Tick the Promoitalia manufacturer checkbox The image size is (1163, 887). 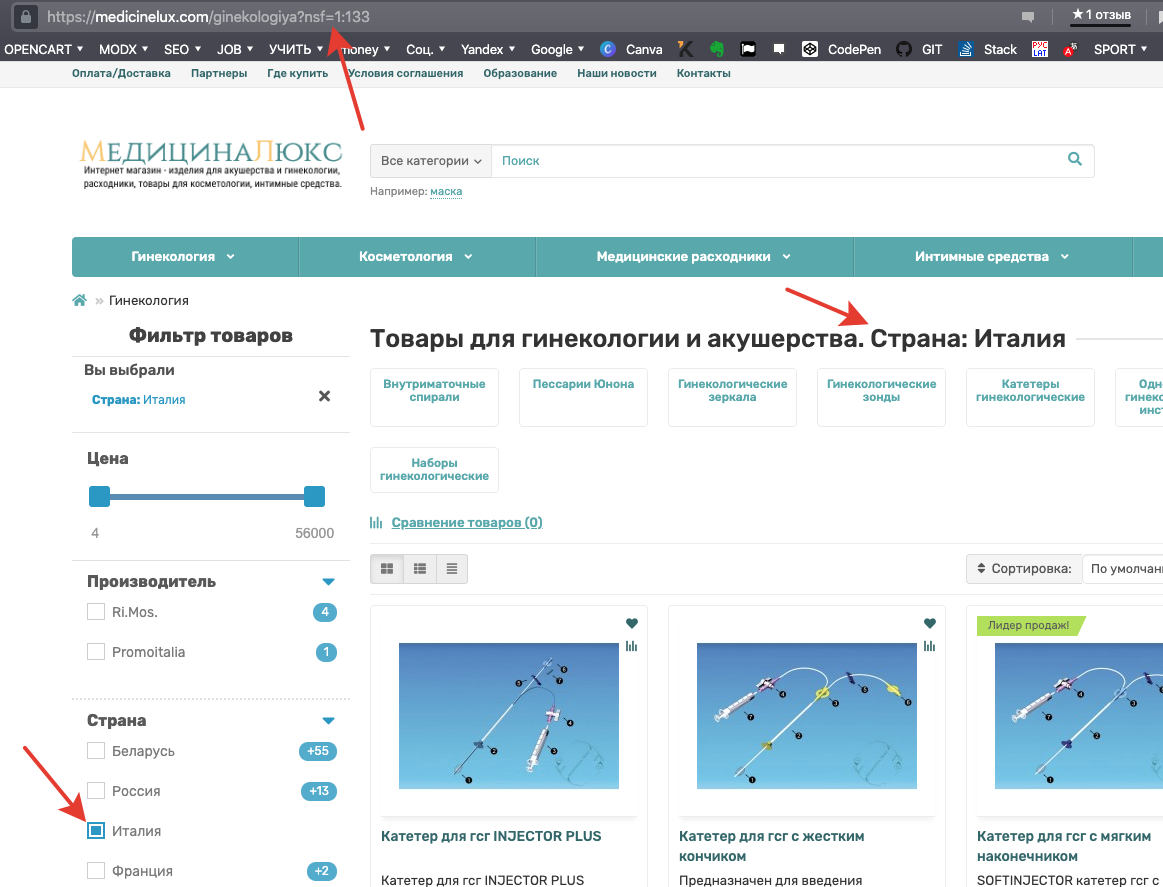(x=96, y=652)
